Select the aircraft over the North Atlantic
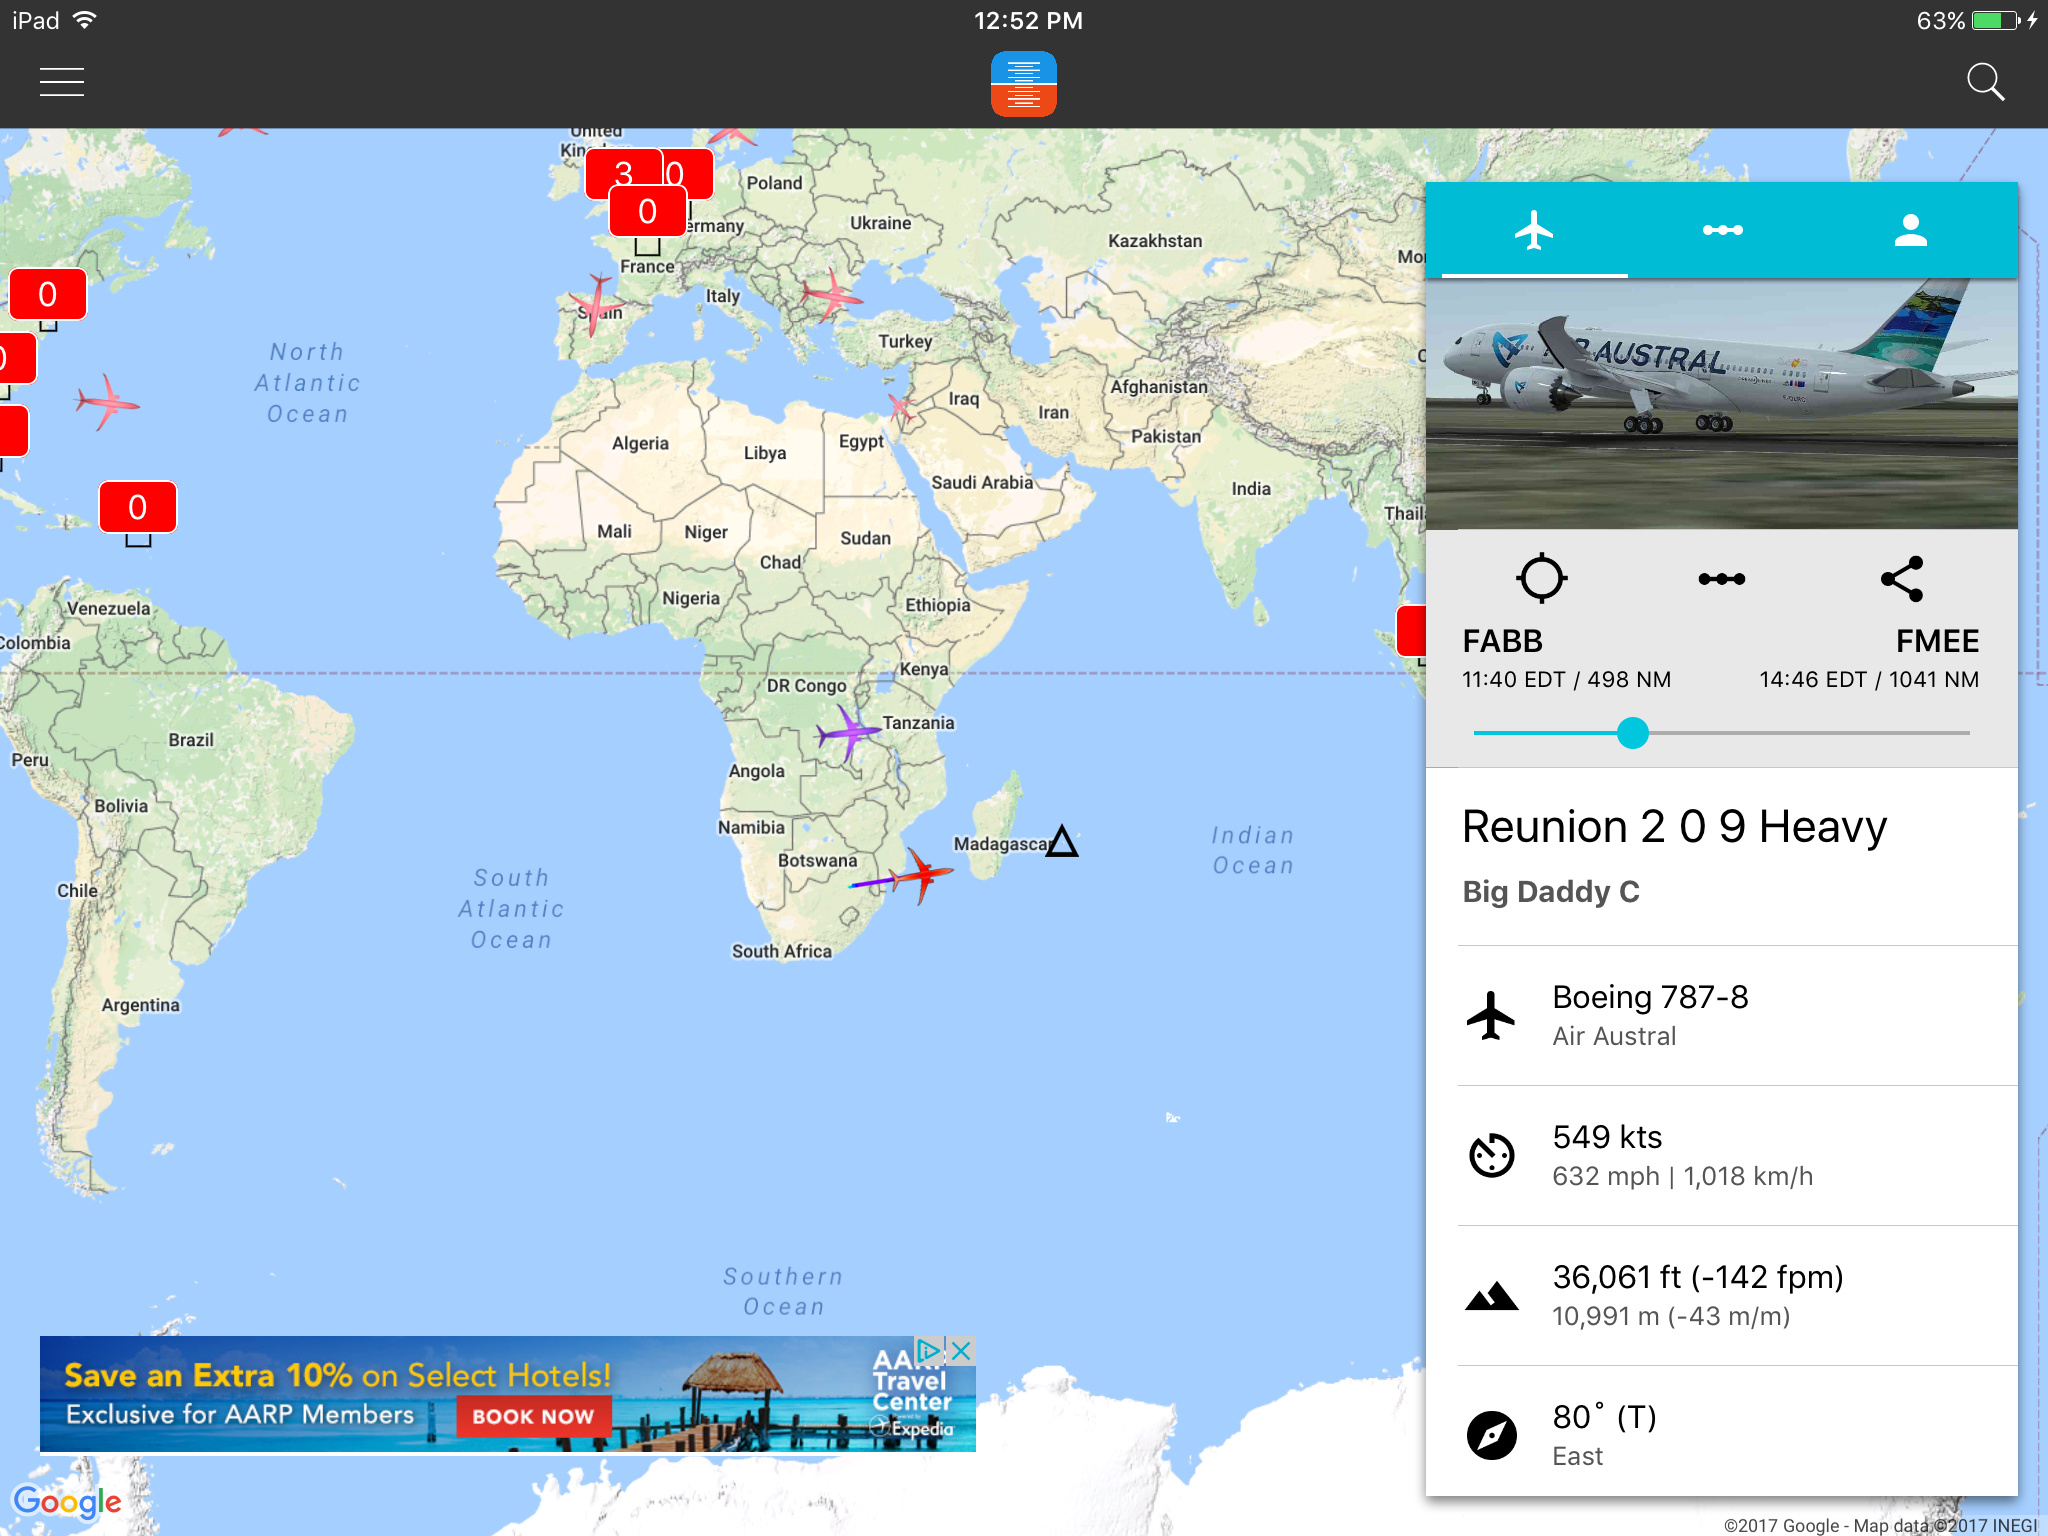2048x1536 pixels. click(107, 402)
